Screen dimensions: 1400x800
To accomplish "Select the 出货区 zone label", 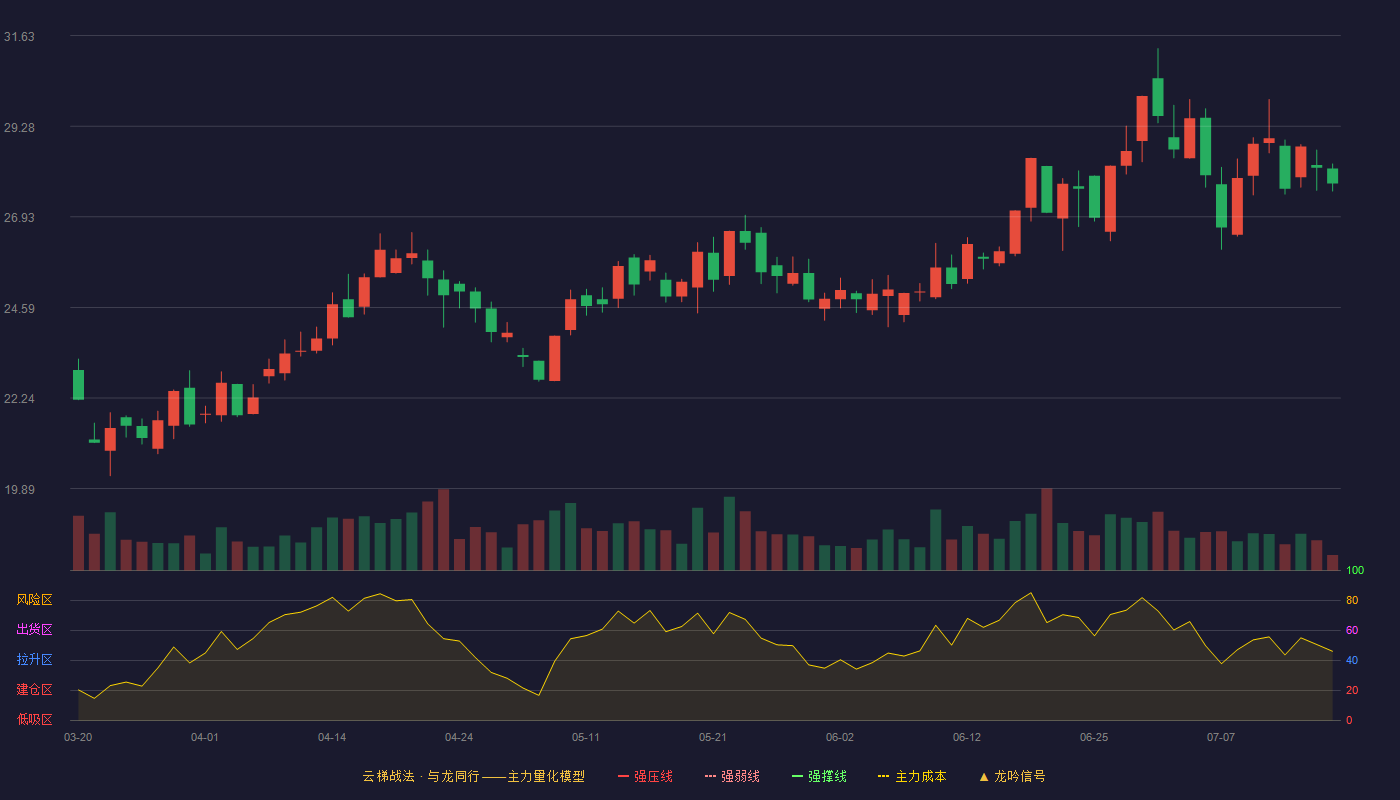I will click(x=34, y=630).
